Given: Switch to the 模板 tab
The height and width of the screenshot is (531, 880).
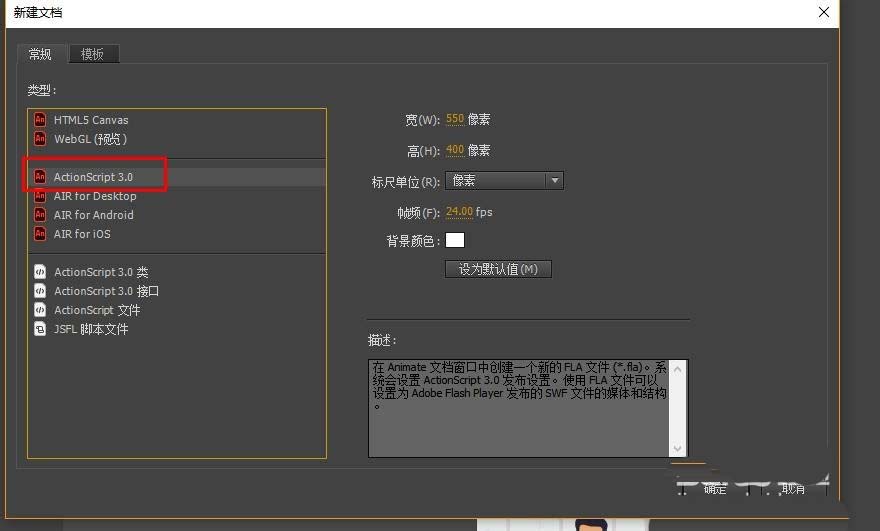Looking at the screenshot, I should click(x=93, y=54).
